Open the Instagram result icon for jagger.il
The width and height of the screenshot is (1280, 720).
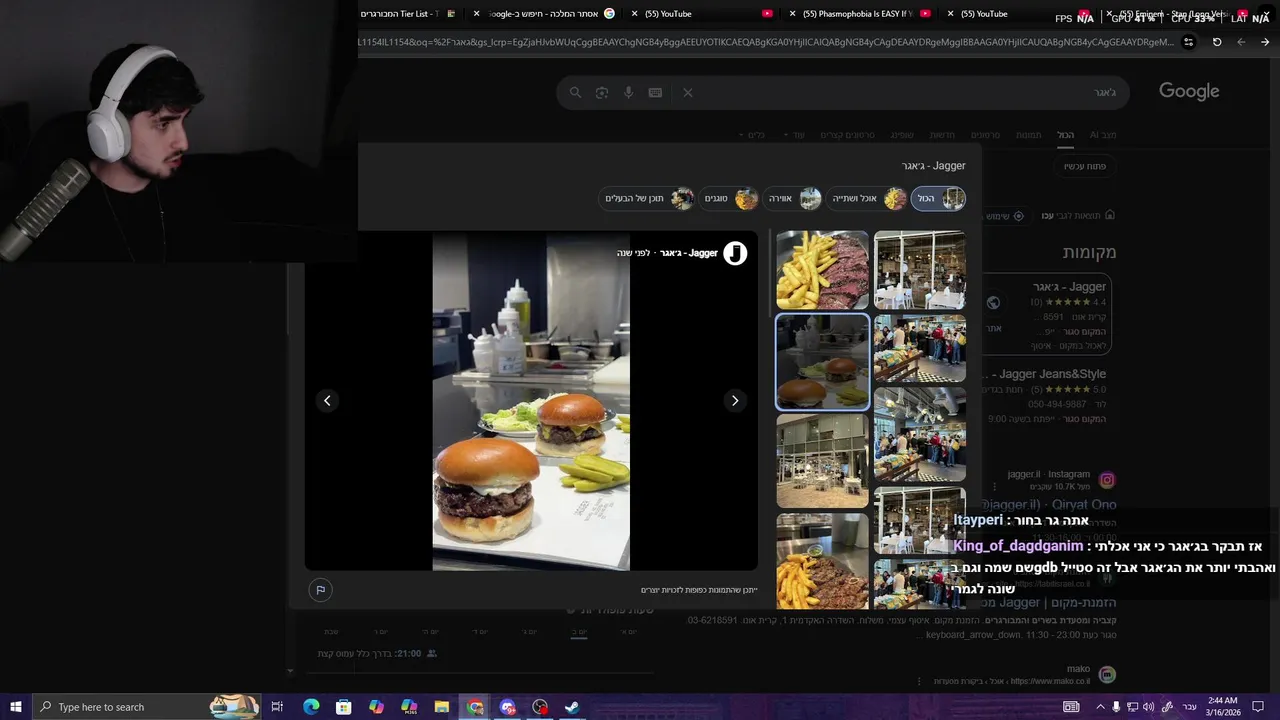(1107, 480)
